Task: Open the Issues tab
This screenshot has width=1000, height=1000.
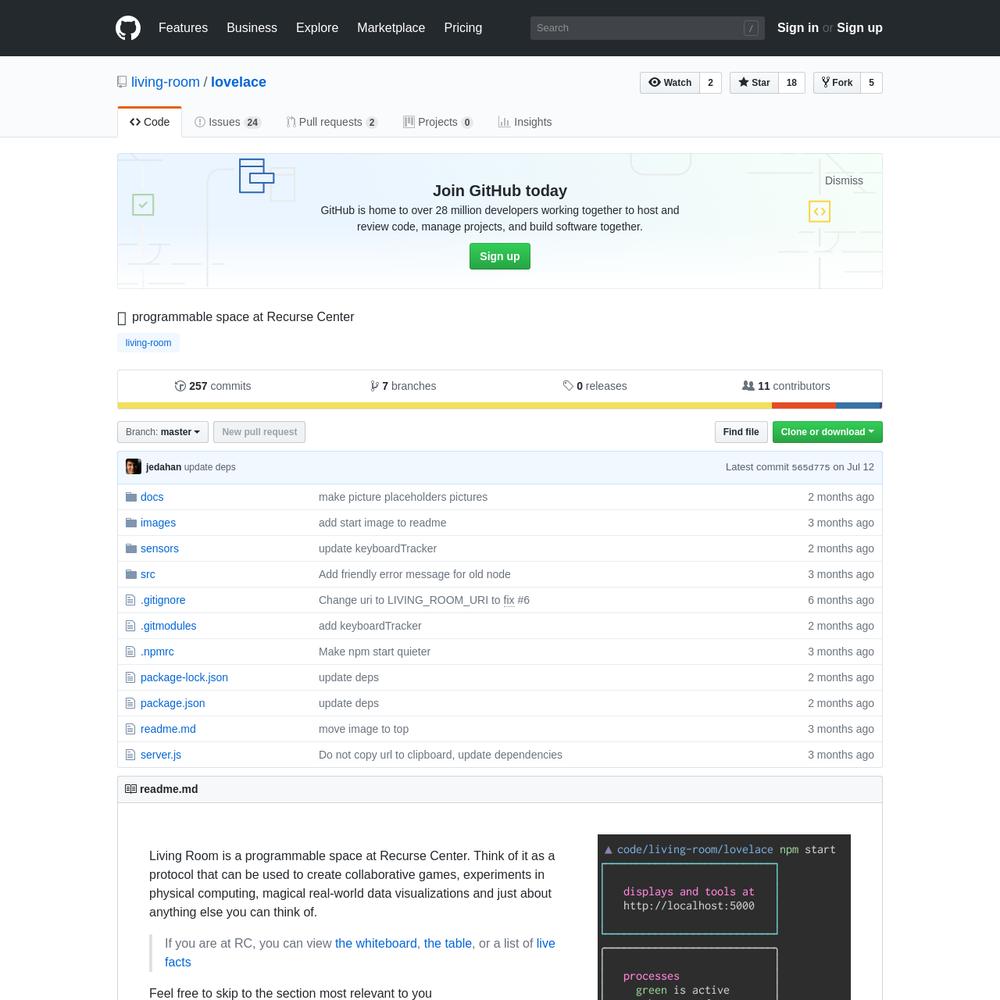Action: pyautogui.click(x=227, y=122)
